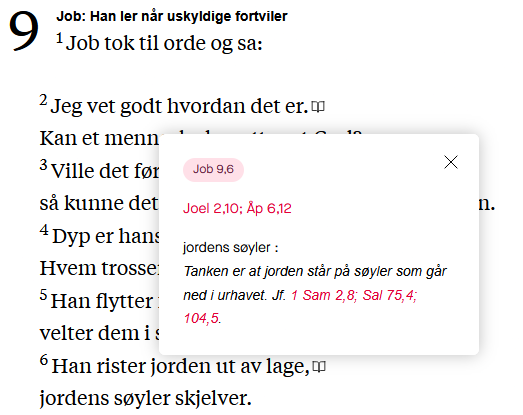Follow the 1 Sam 2,8 reference link
The height and width of the screenshot is (415, 523).
(323, 295)
